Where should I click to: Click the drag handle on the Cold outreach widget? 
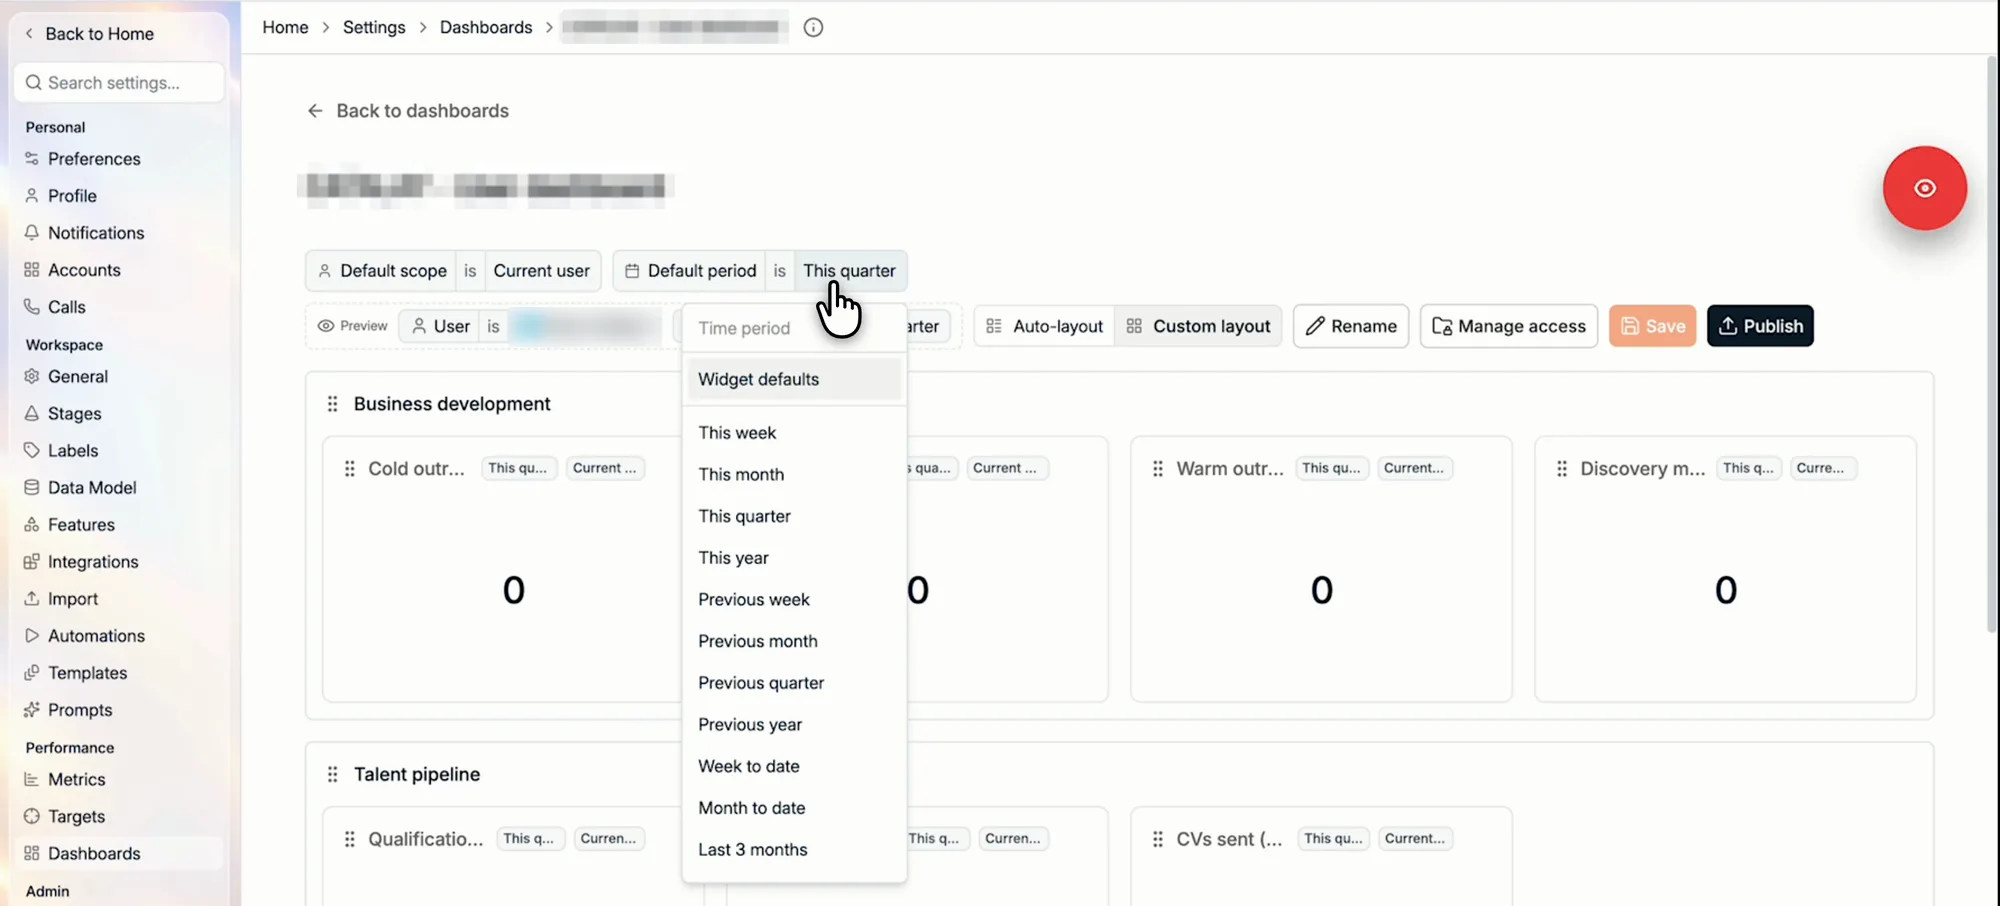(x=349, y=468)
